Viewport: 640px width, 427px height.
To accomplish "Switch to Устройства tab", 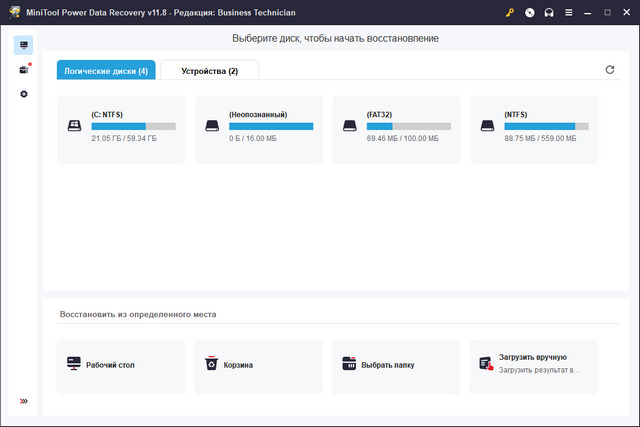I will [x=210, y=71].
